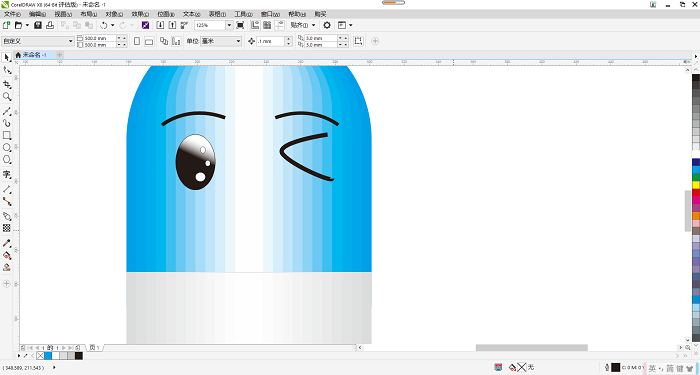Screen dimensions: 700x375
Task: Open the 视图 menu
Action: tap(63, 14)
